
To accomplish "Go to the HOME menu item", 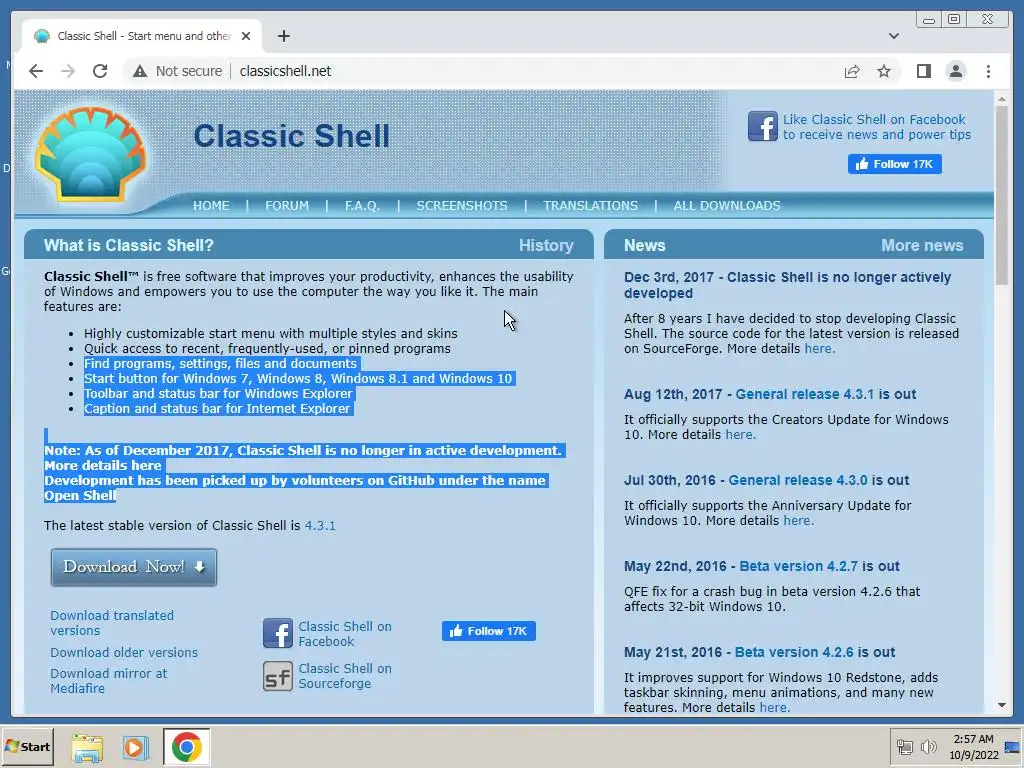I will click(x=211, y=206).
